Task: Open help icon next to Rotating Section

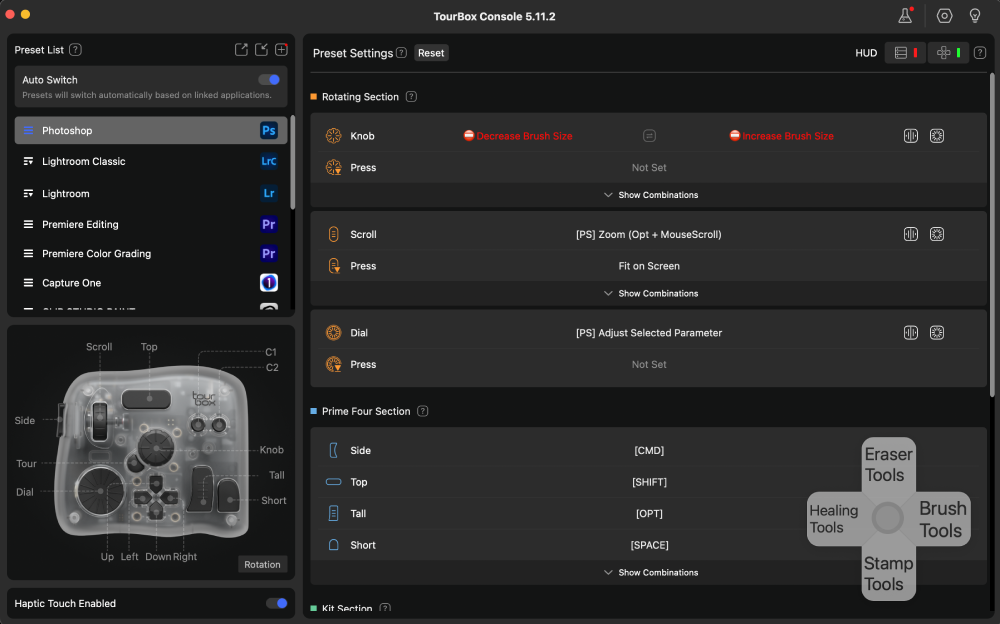Action: [411, 97]
